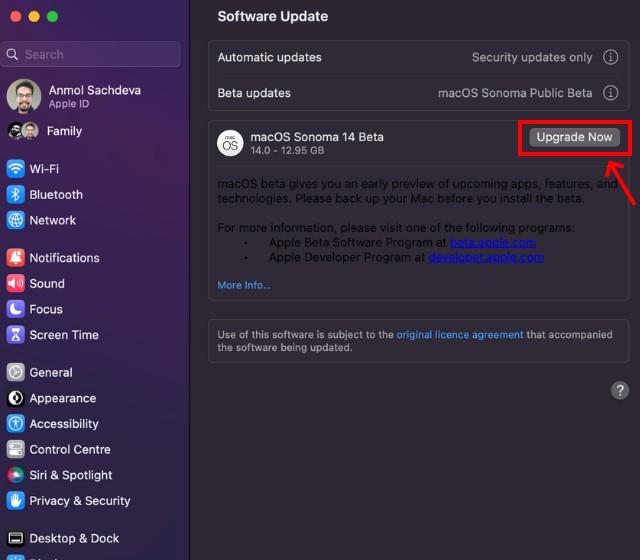This screenshot has width=640, height=560.
Task: Click the Anmol Sachdeva profile photo
Action: [x=24, y=96]
